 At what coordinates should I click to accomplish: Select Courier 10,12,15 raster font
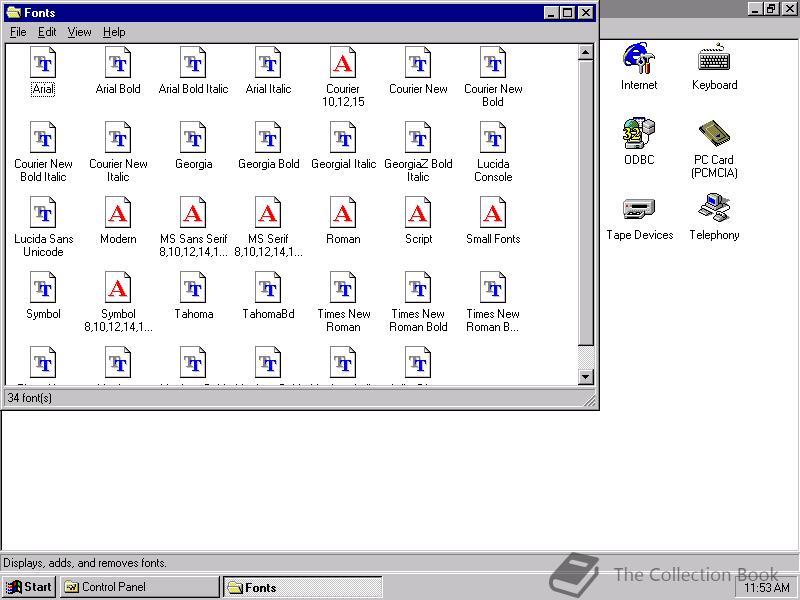[x=343, y=63]
